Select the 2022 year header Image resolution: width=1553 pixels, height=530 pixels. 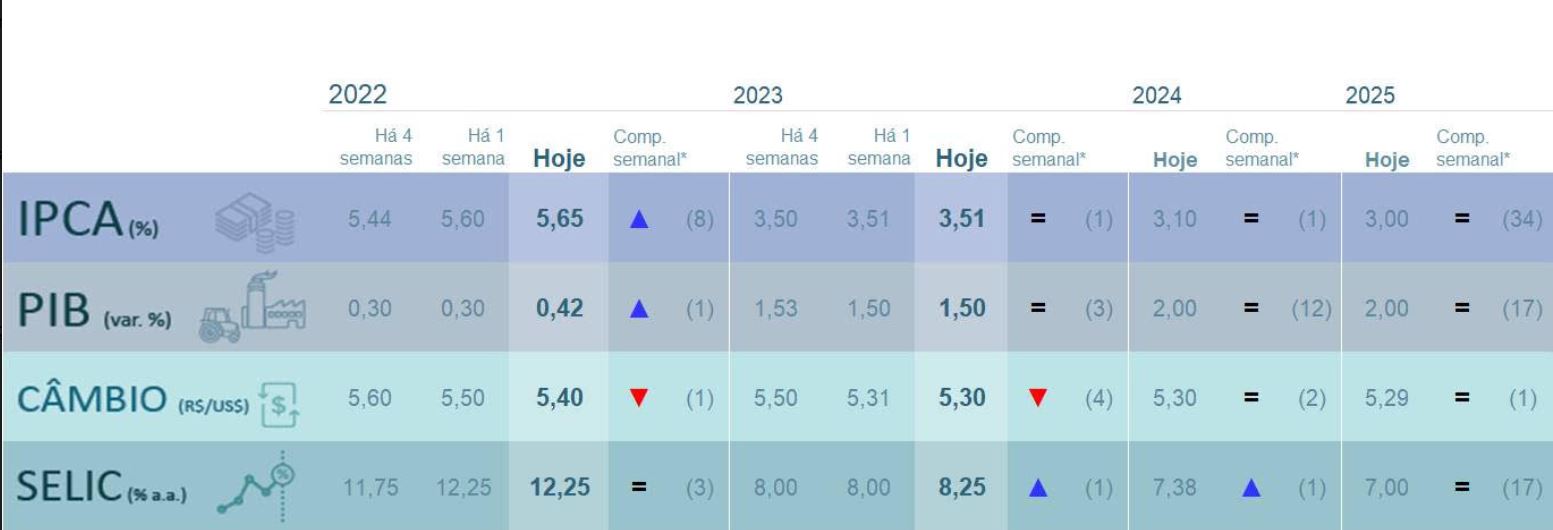tap(357, 96)
